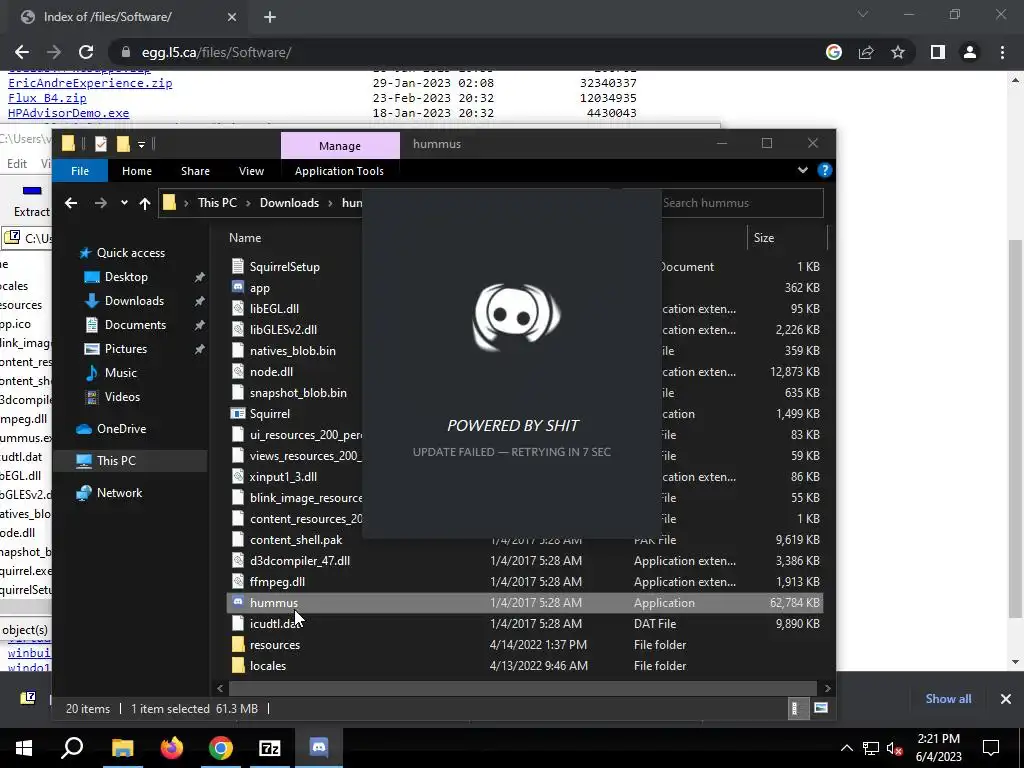Image resolution: width=1024 pixels, height=768 pixels.
Task: Select the Squirrel application file
Action: (x=270, y=414)
